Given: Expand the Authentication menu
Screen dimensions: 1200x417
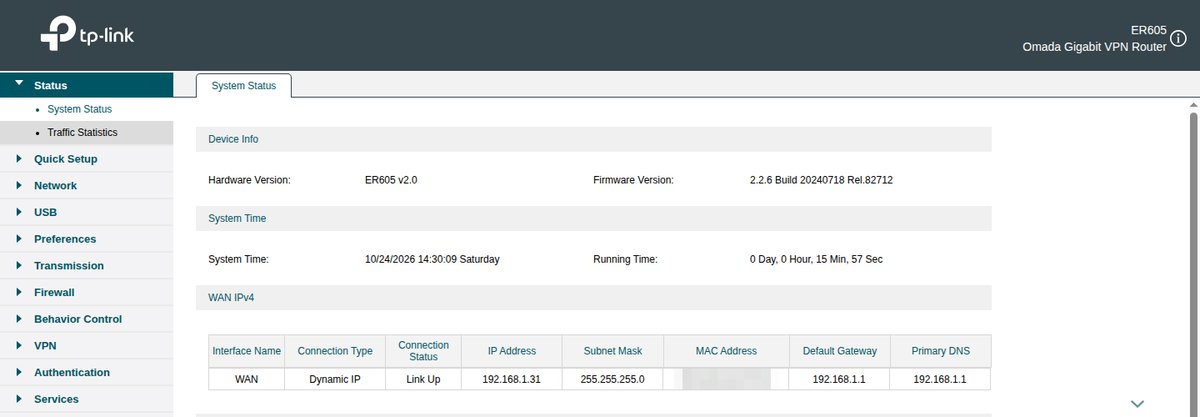Looking at the screenshot, I should pyautogui.click(x=86, y=372).
